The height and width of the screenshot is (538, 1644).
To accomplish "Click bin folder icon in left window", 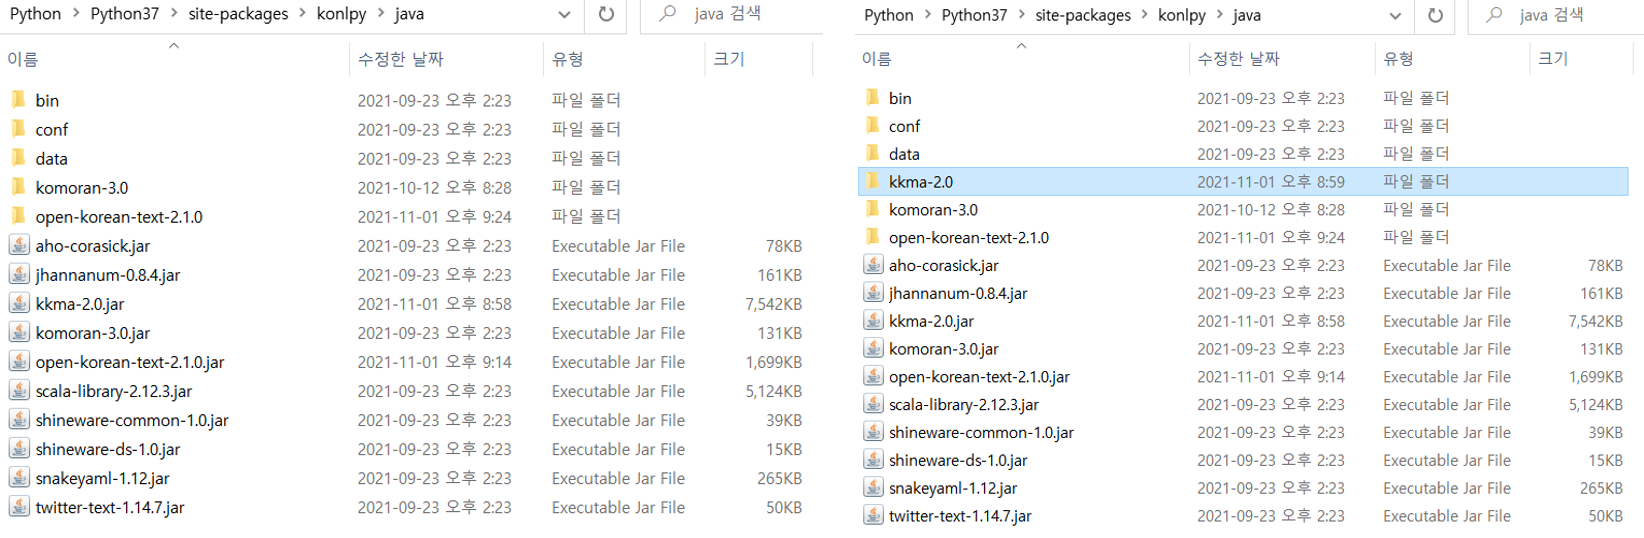I will coord(18,100).
